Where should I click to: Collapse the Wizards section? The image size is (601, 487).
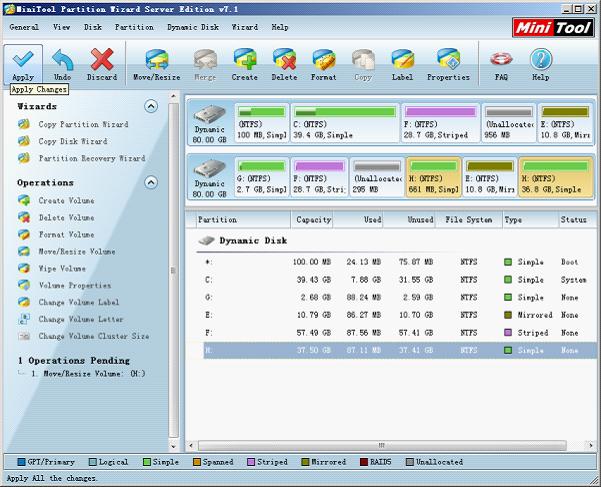pyautogui.click(x=151, y=106)
